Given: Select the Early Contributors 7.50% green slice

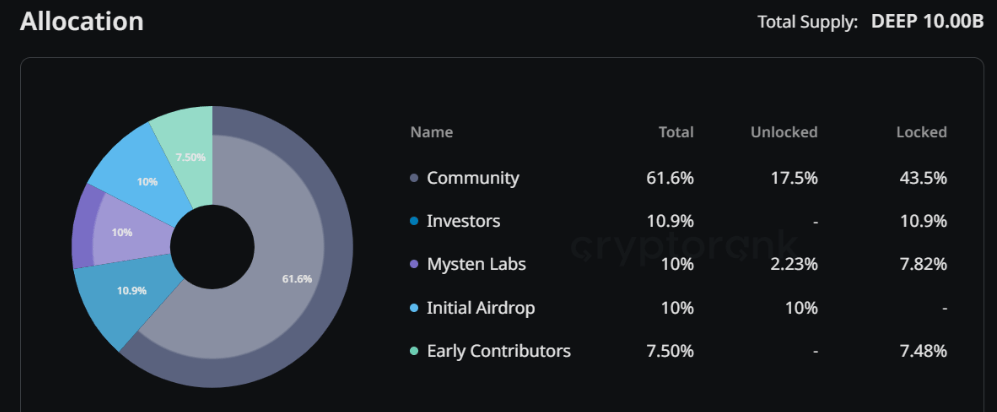Looking at the screenshot, I should tap(188, 157).
